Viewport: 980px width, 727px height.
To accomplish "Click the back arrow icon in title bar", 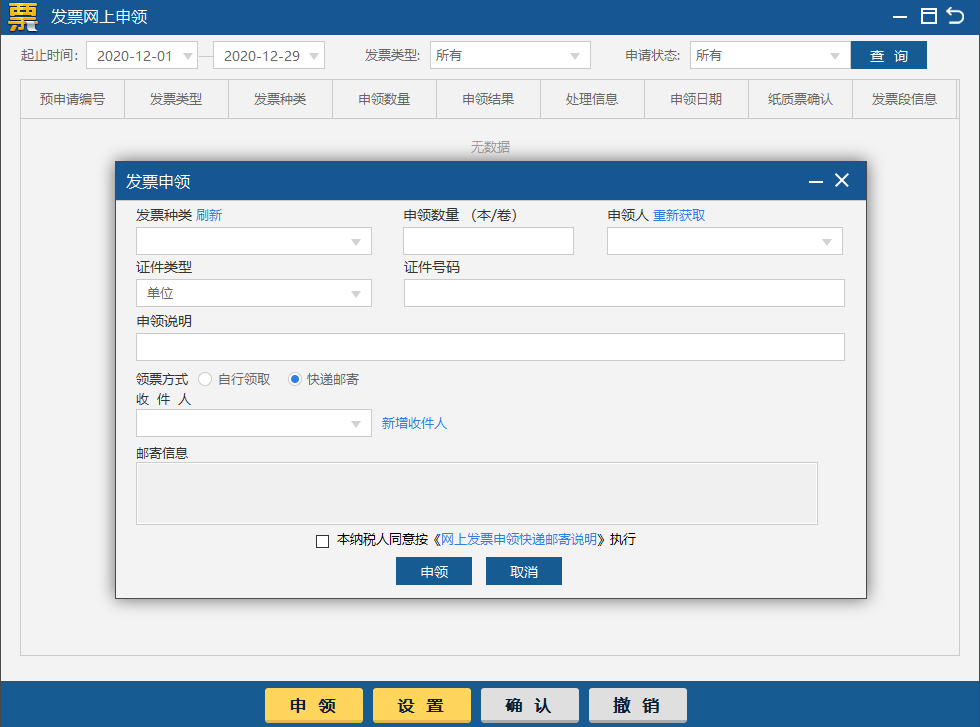I will (956, 16).
